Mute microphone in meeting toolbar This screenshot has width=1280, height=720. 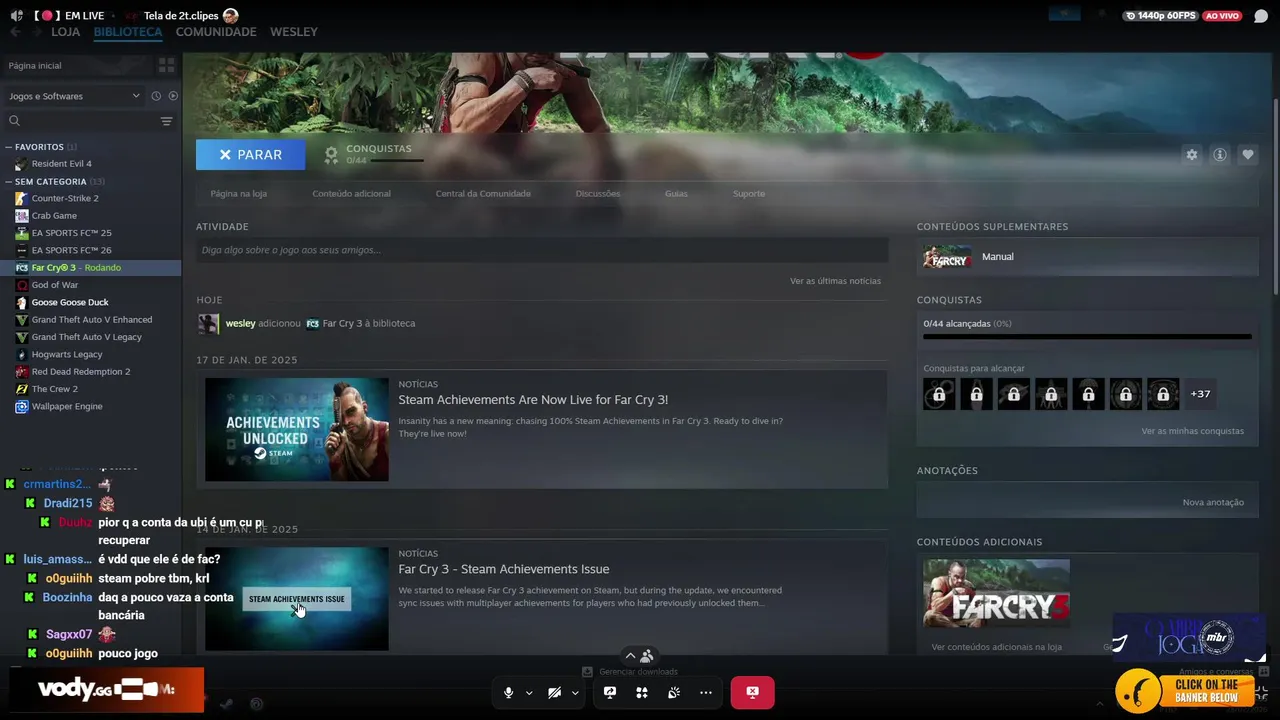[508, 692]
